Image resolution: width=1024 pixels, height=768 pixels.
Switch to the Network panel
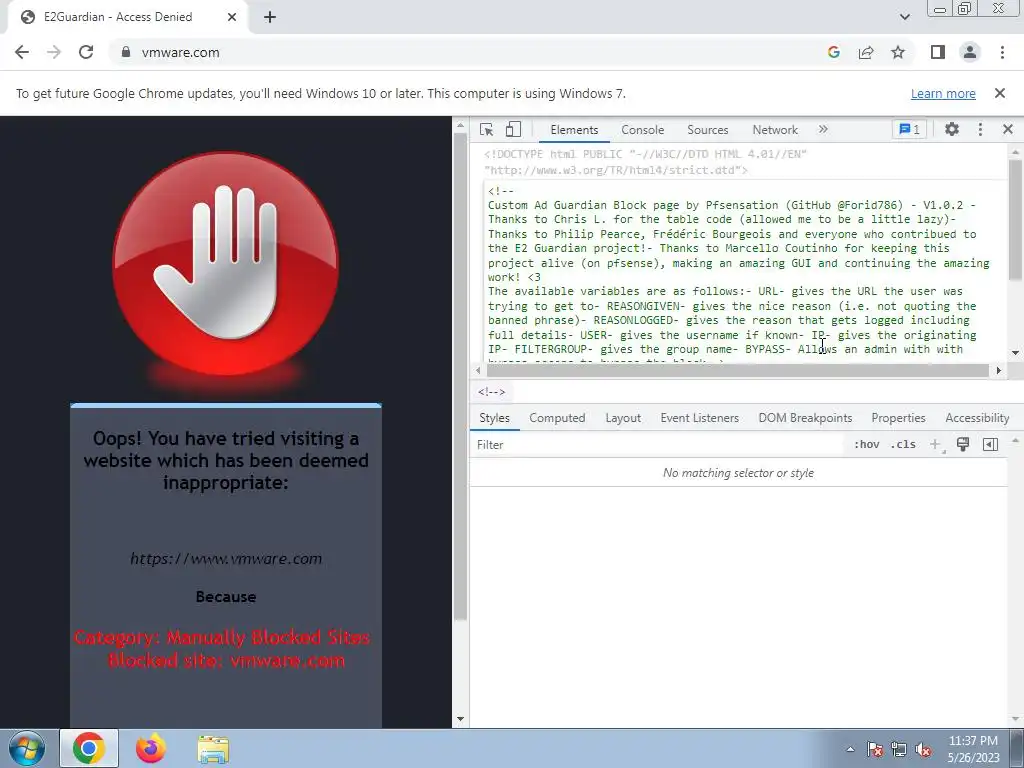point(775,130)
